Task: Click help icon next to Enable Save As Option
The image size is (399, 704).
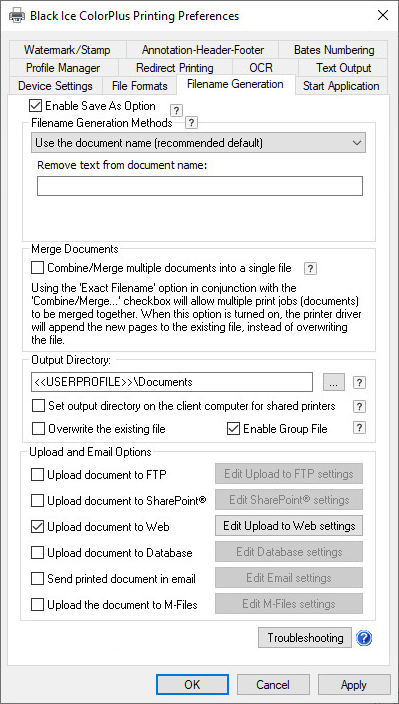Action: pos(176,110)
